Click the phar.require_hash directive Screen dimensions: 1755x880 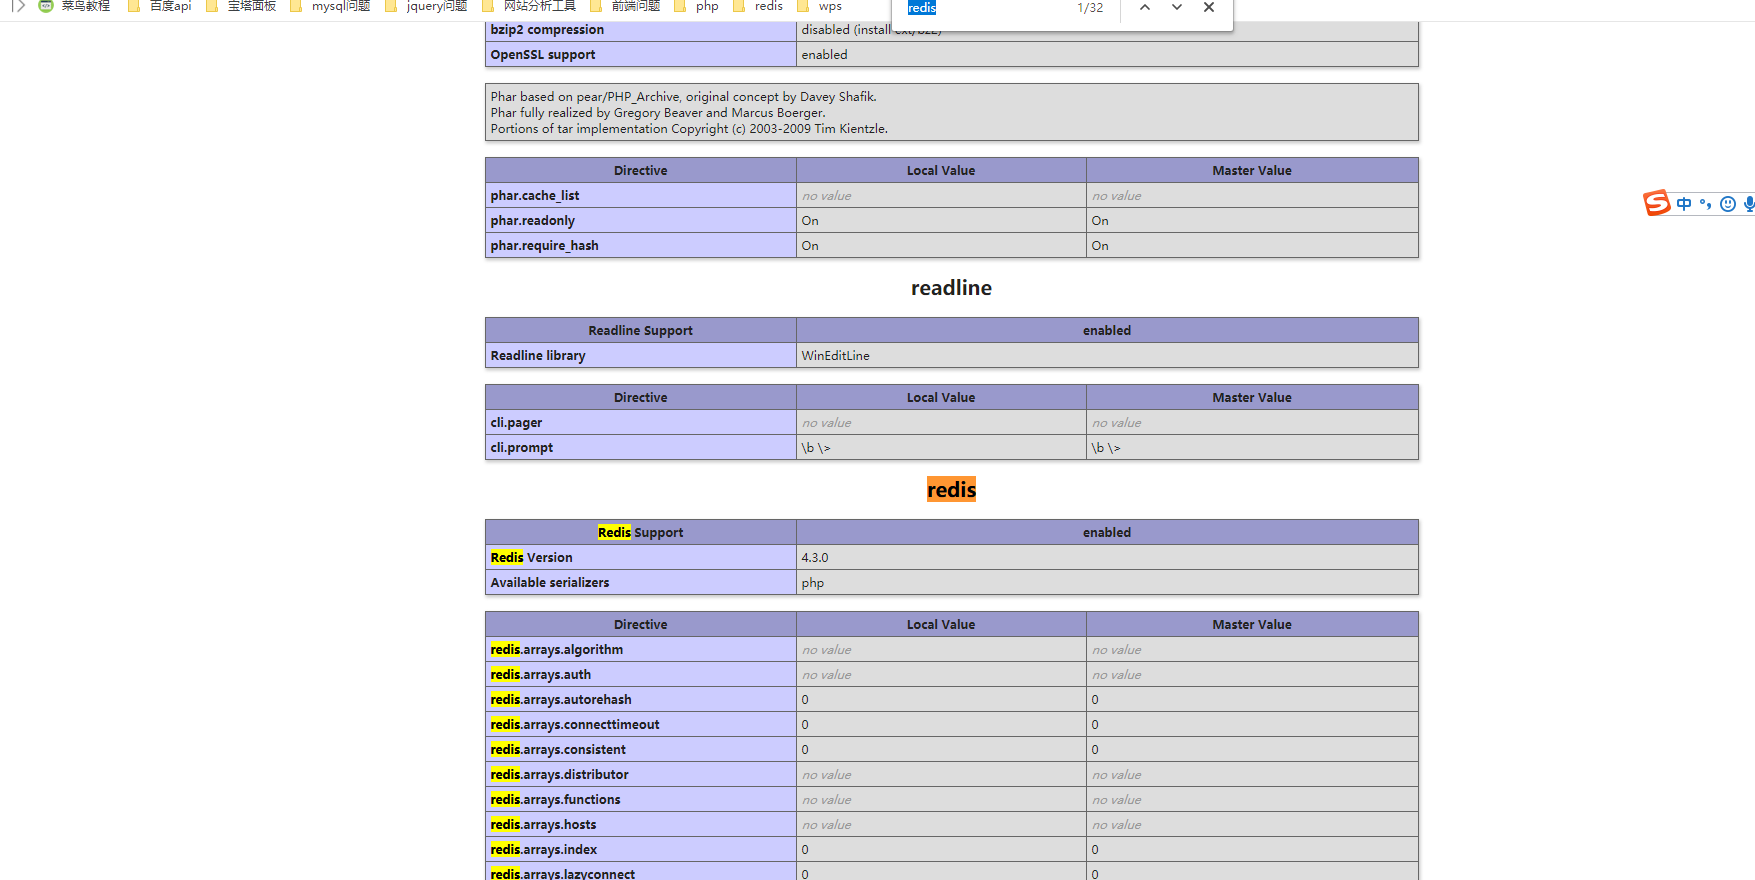(545, 246)
